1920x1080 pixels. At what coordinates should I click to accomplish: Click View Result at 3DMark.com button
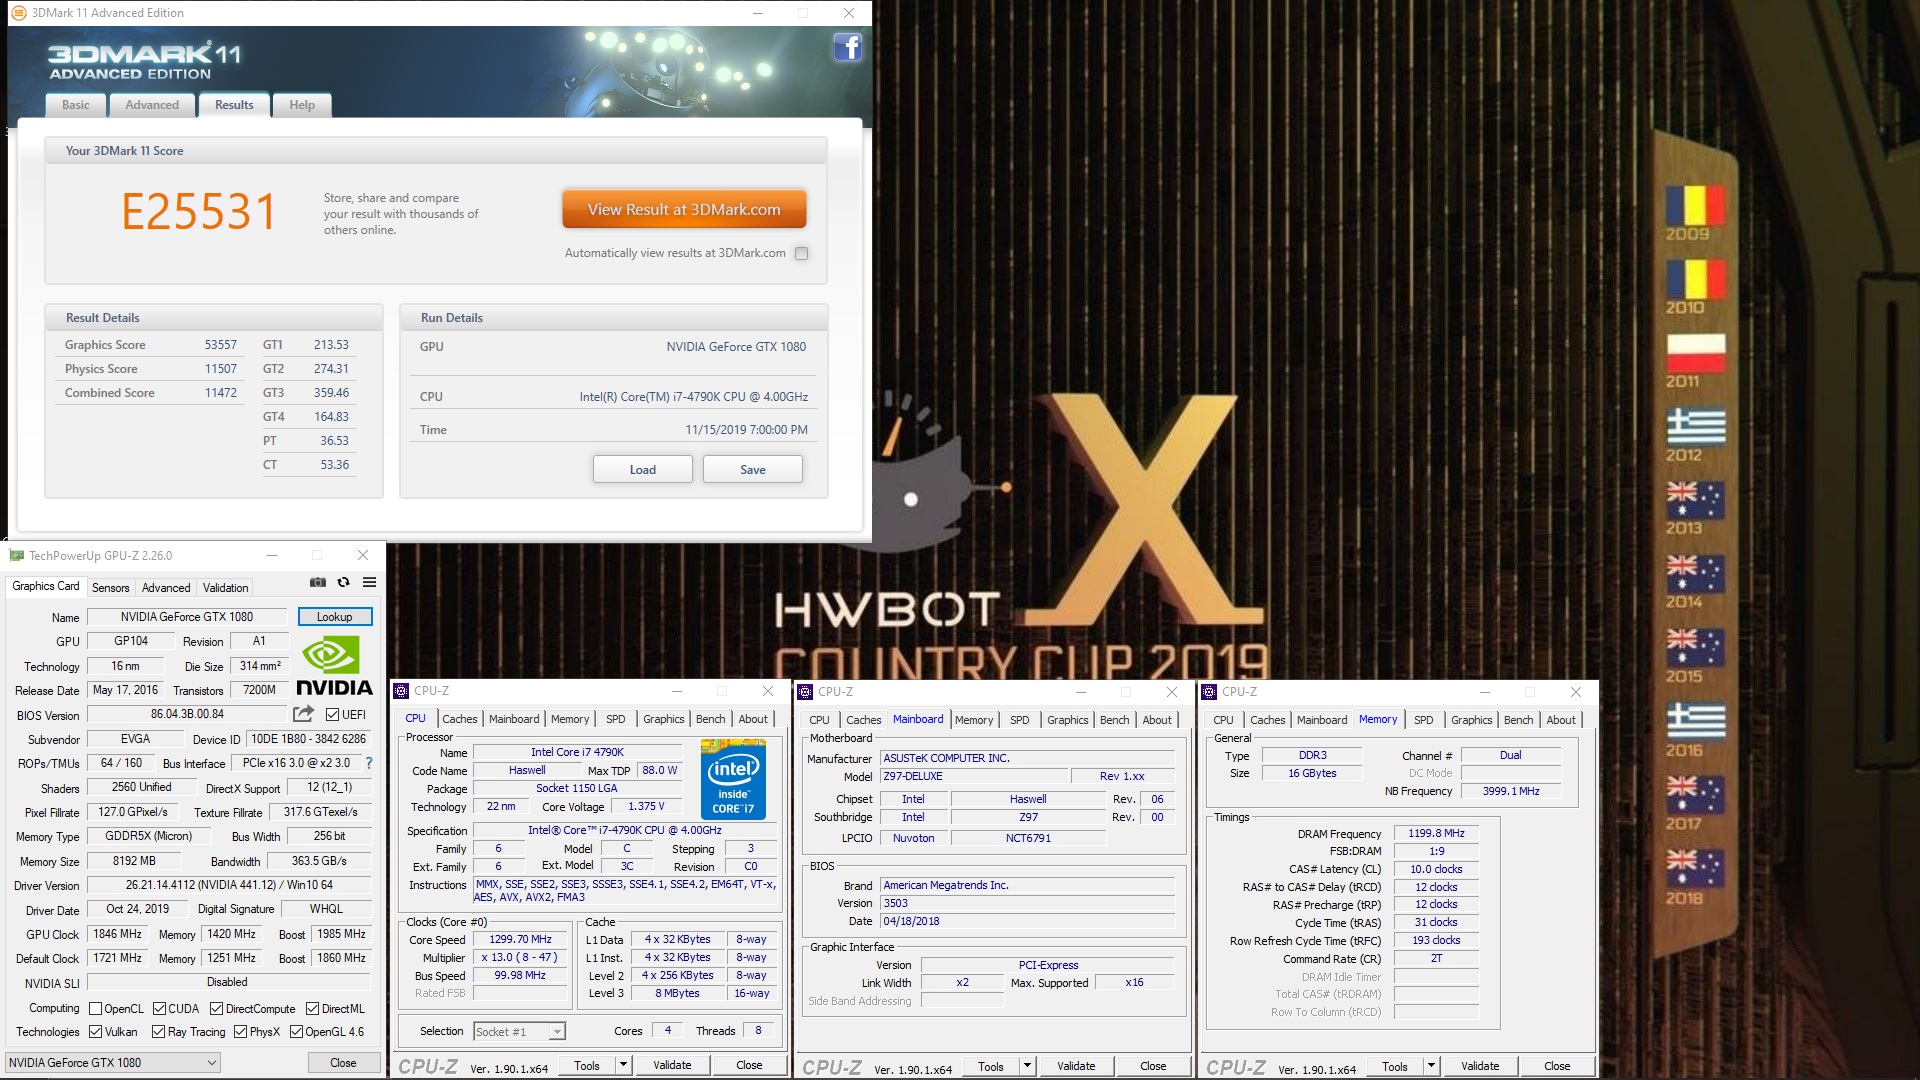(x=684, y=210)
